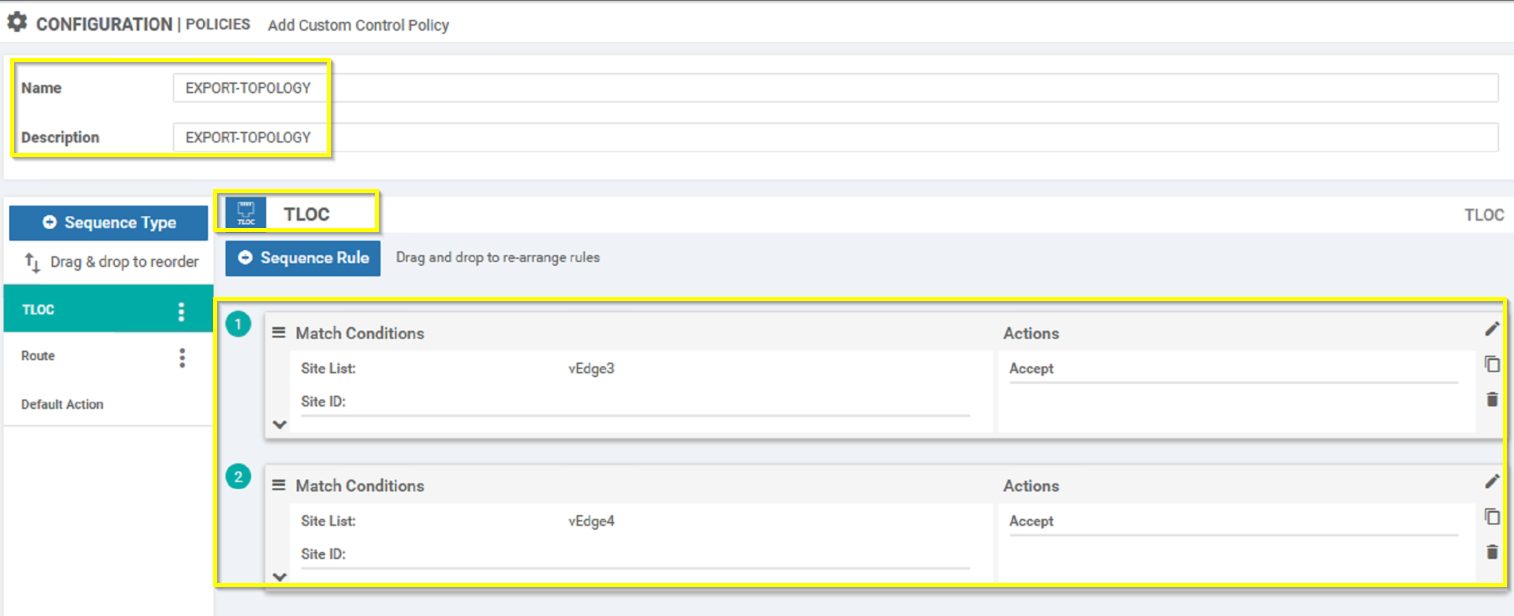This screenshot has width=1514, height=616.
Task: Click the Site ID label in rule 2
Action: pos(323,554)
